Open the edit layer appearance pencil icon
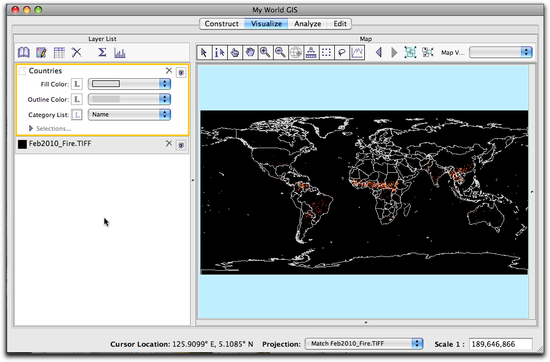Screen dimensions: 550x362 point(41,53)
